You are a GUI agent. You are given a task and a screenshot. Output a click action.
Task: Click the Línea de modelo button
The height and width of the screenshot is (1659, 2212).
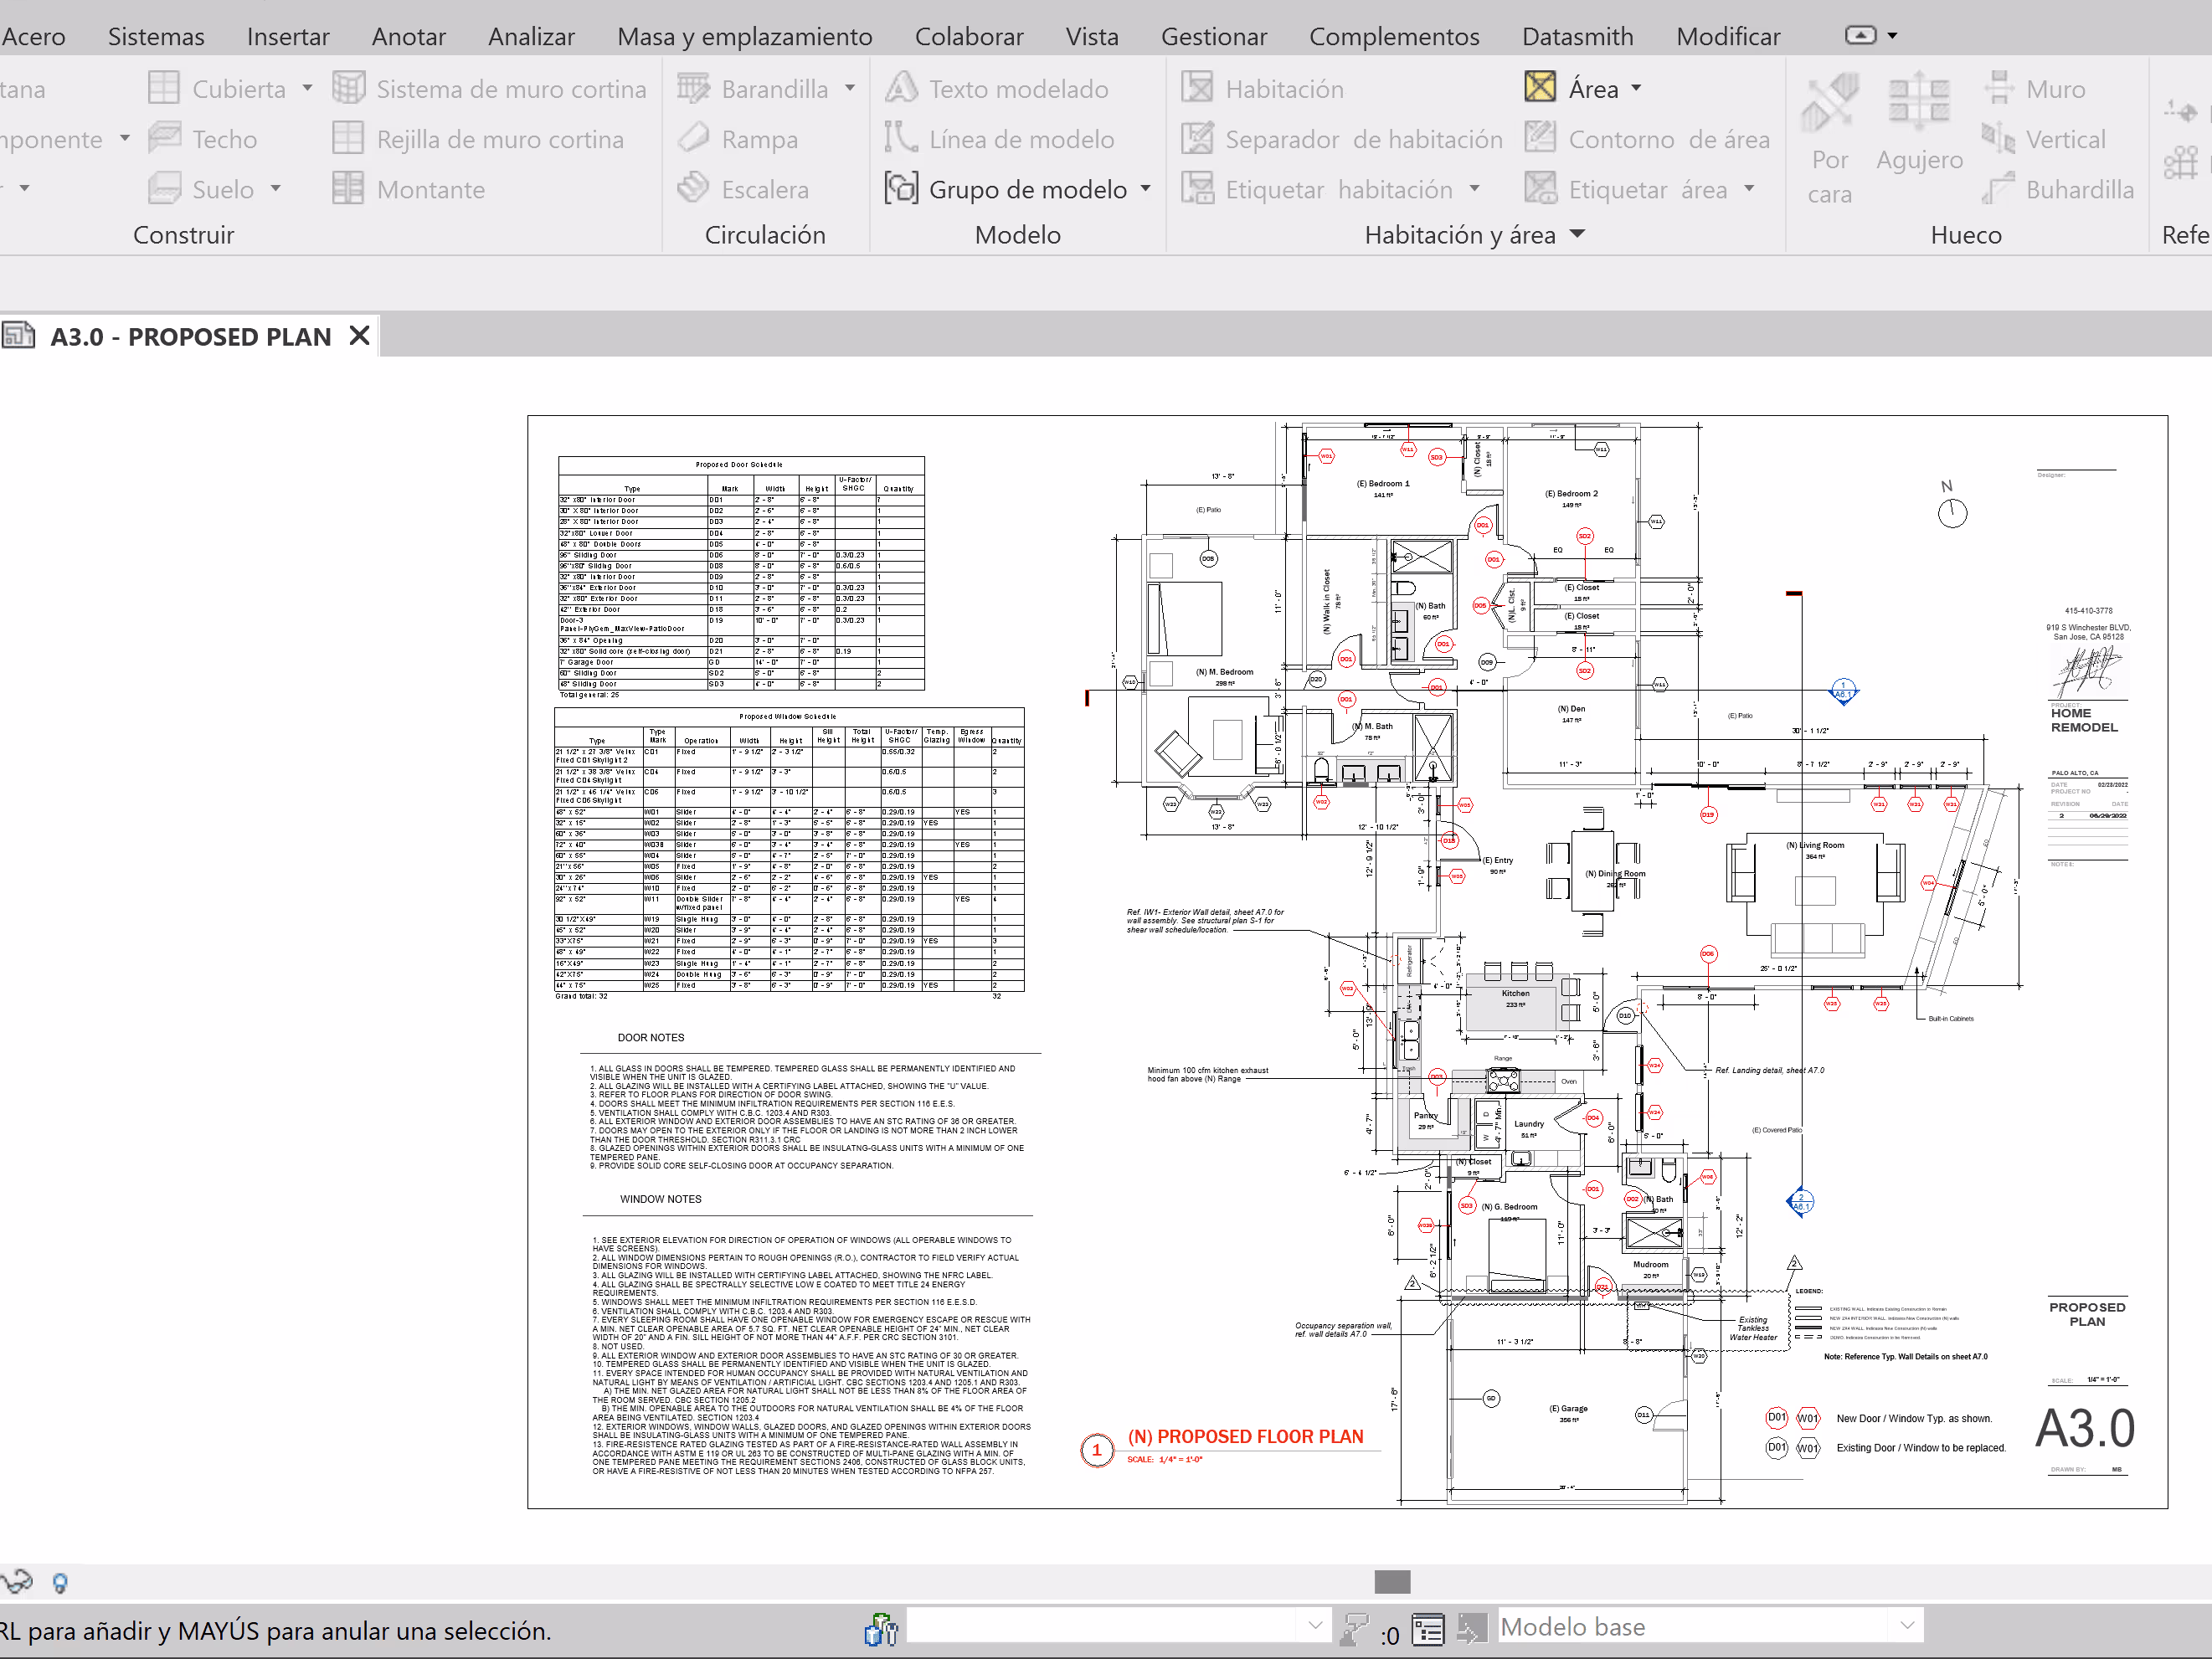(x=998, y=139)
